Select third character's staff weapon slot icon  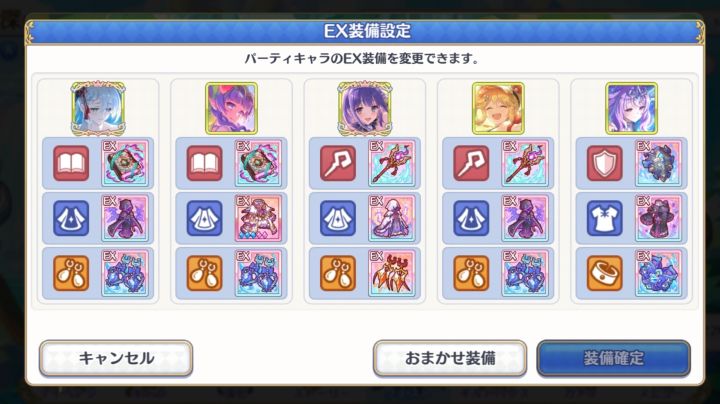point(338,163)
